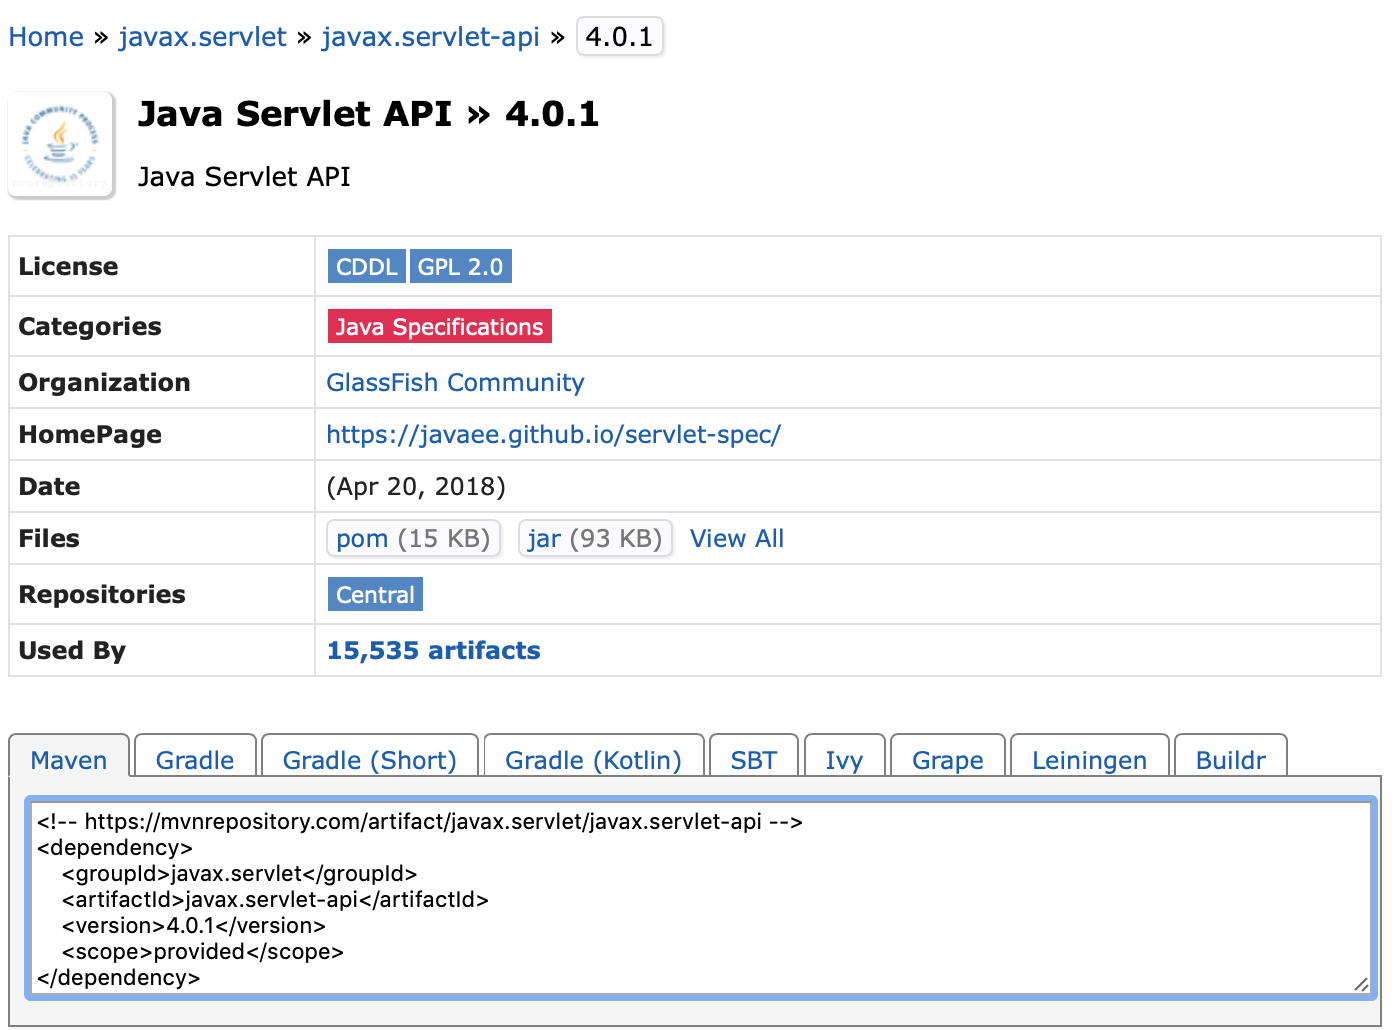1396x1030 pixels.
Task: Open the CDDL license tag
Action: 366,266
